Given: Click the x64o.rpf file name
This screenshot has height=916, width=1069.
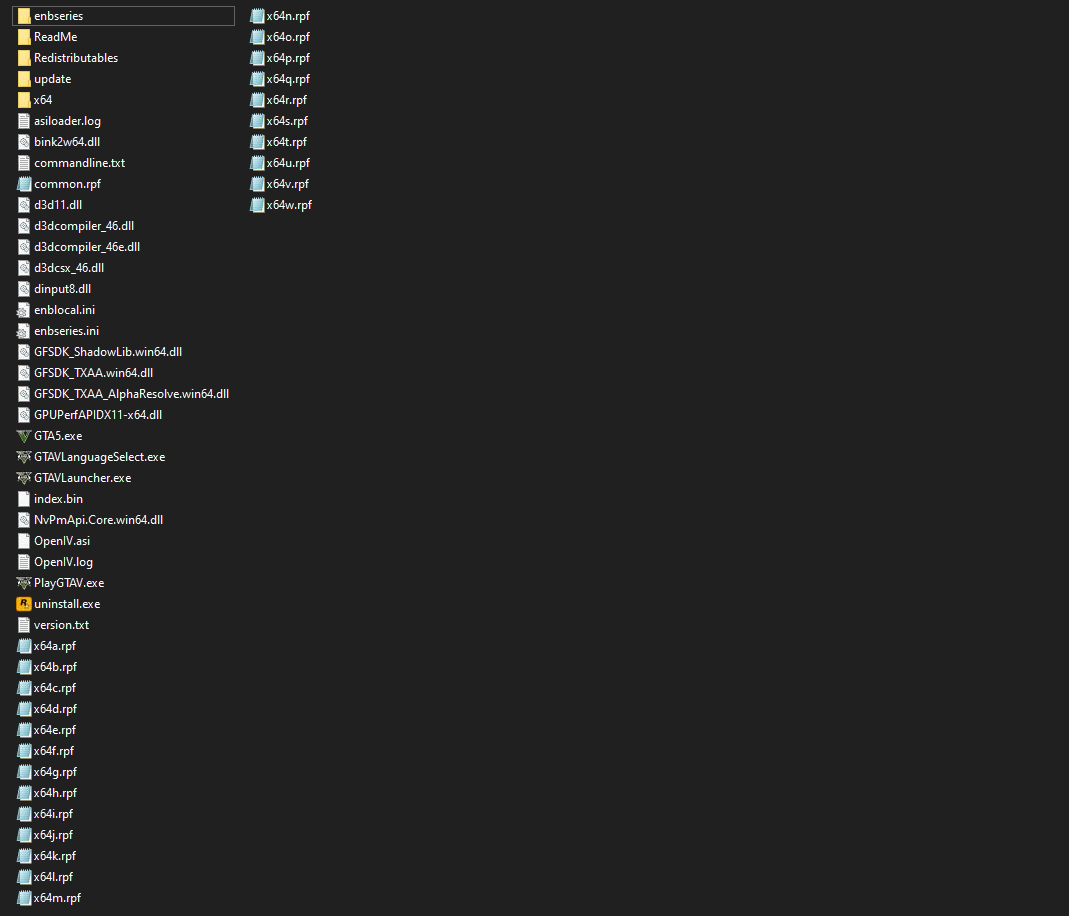Looking at the screenshot, I should click(288, 37).
